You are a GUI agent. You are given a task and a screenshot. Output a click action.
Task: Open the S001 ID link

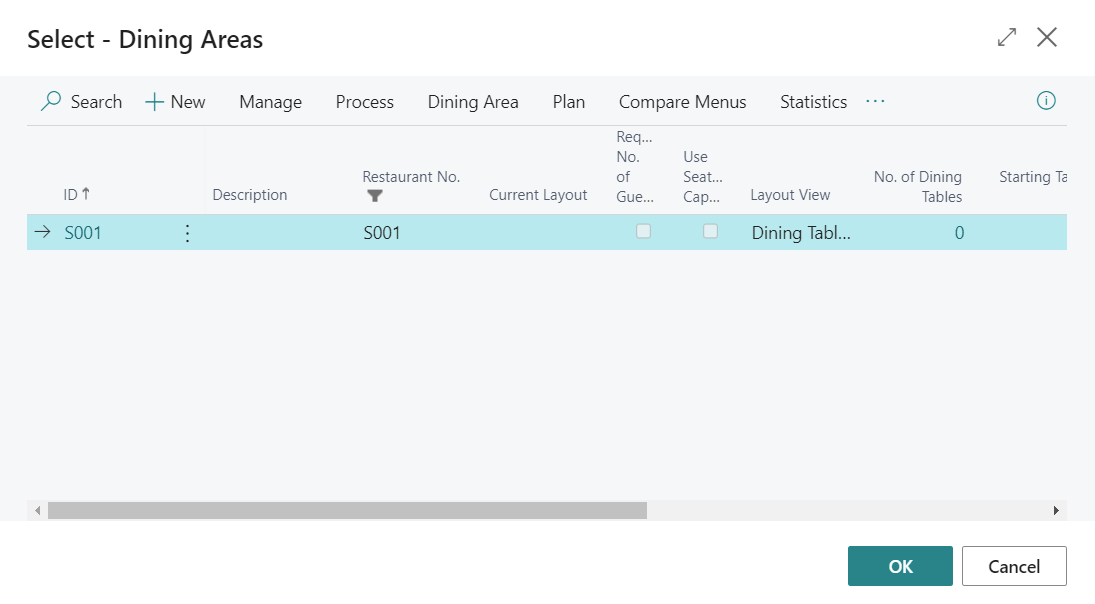coord(83,233)
